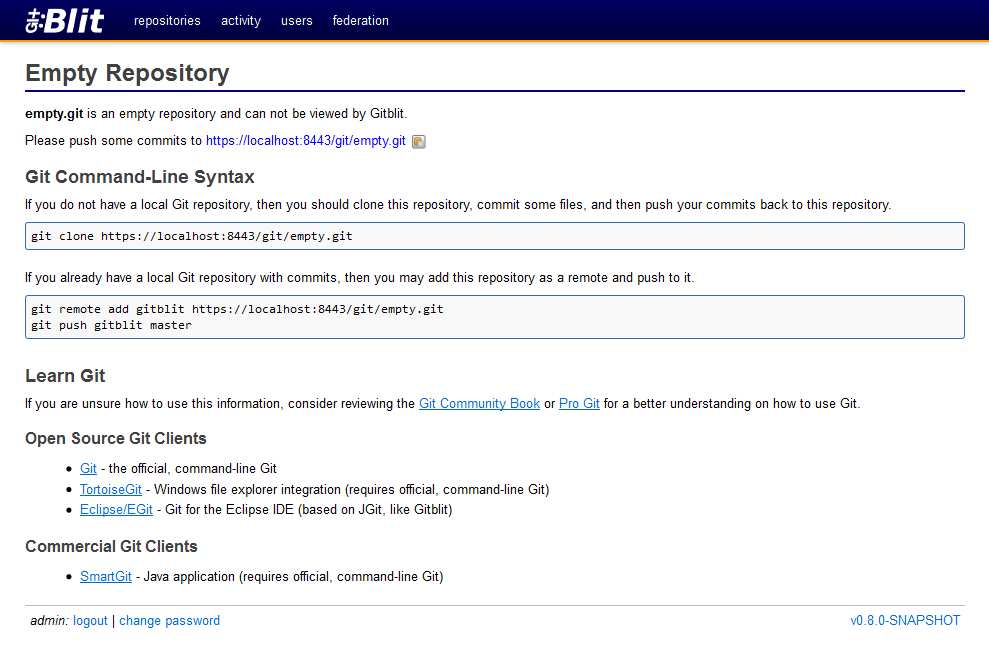Click the change password link

tap(170, 621)
